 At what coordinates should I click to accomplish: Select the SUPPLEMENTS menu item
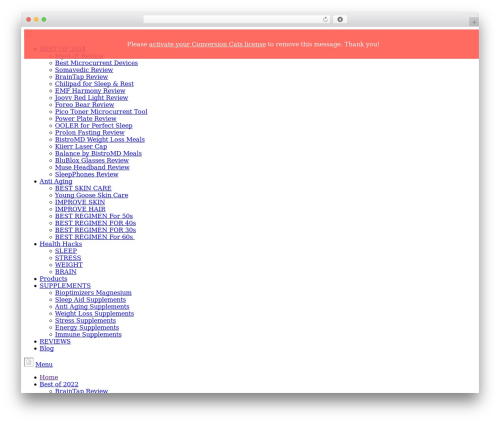click(65, 286)
